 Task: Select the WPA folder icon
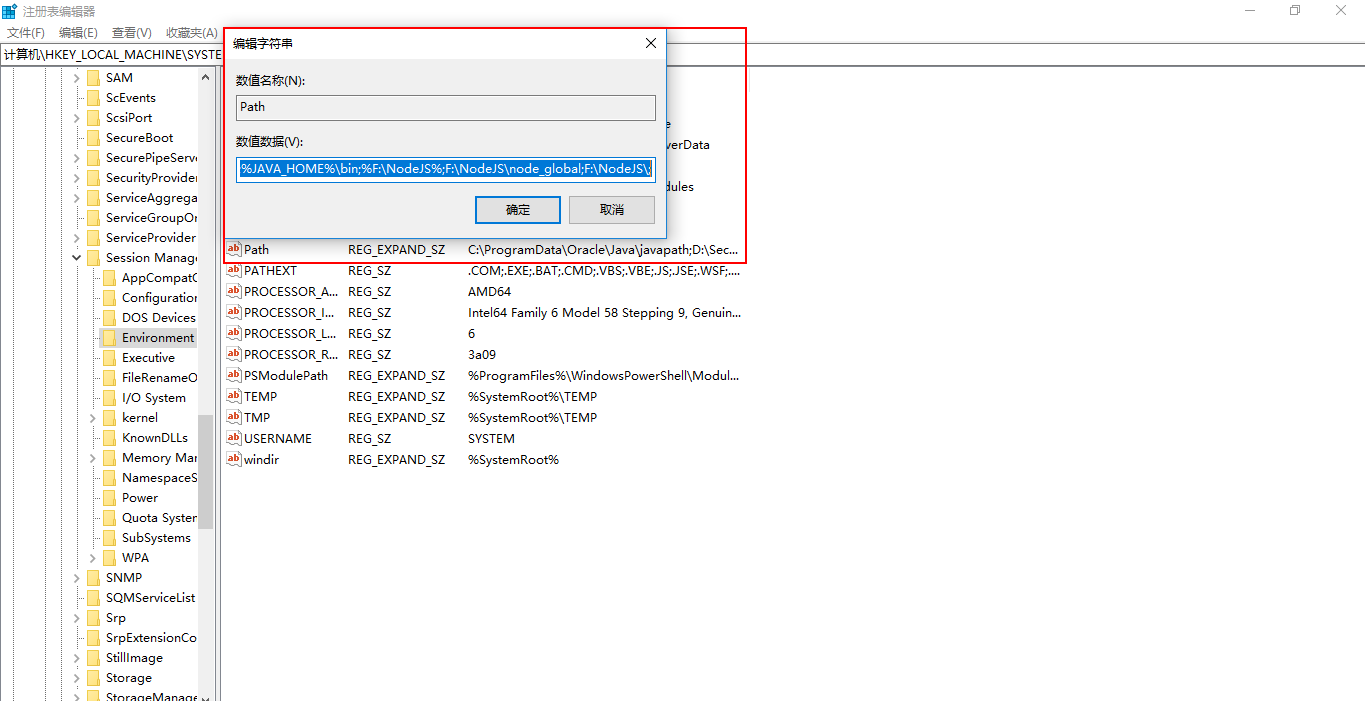point(110,558)
